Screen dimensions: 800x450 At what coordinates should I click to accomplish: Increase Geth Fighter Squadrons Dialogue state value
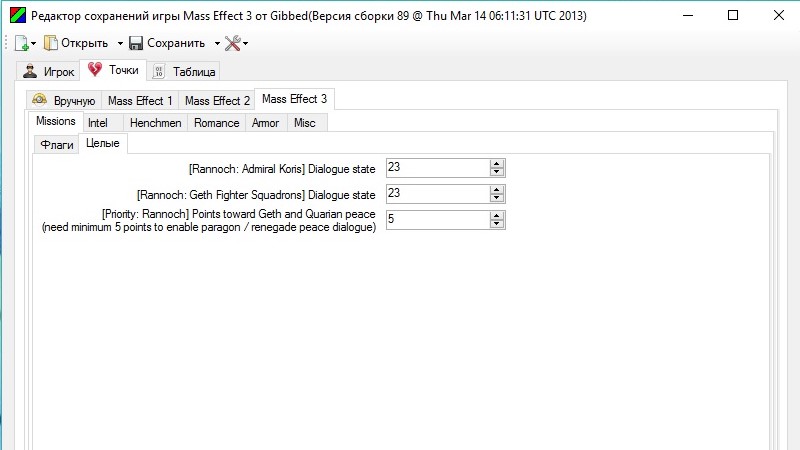496,189
